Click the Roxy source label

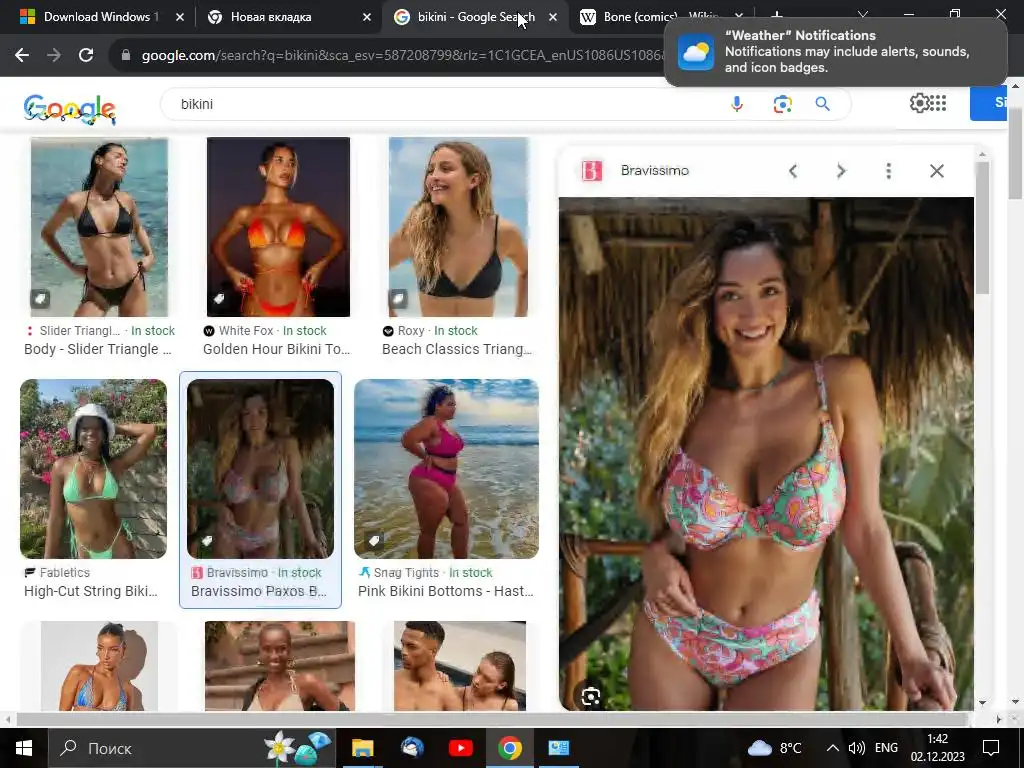411,331
